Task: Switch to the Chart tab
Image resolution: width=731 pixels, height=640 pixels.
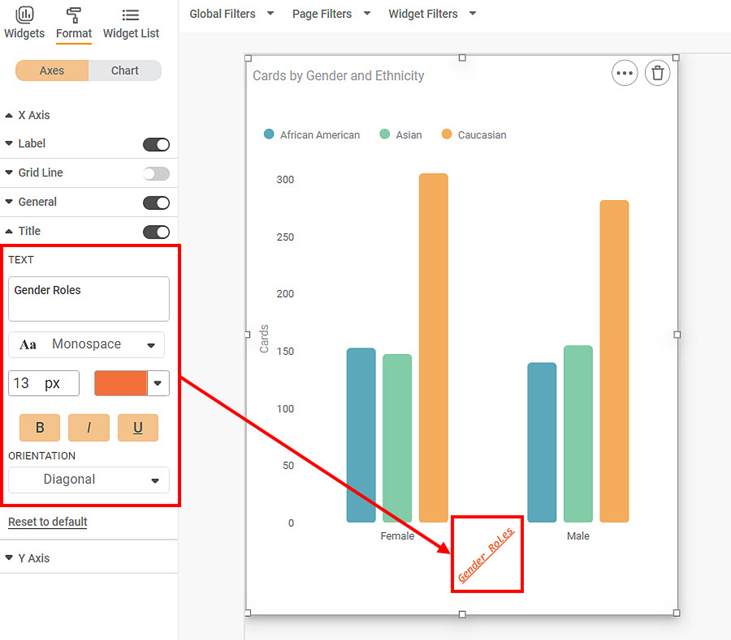Action: tap(125, 71)
